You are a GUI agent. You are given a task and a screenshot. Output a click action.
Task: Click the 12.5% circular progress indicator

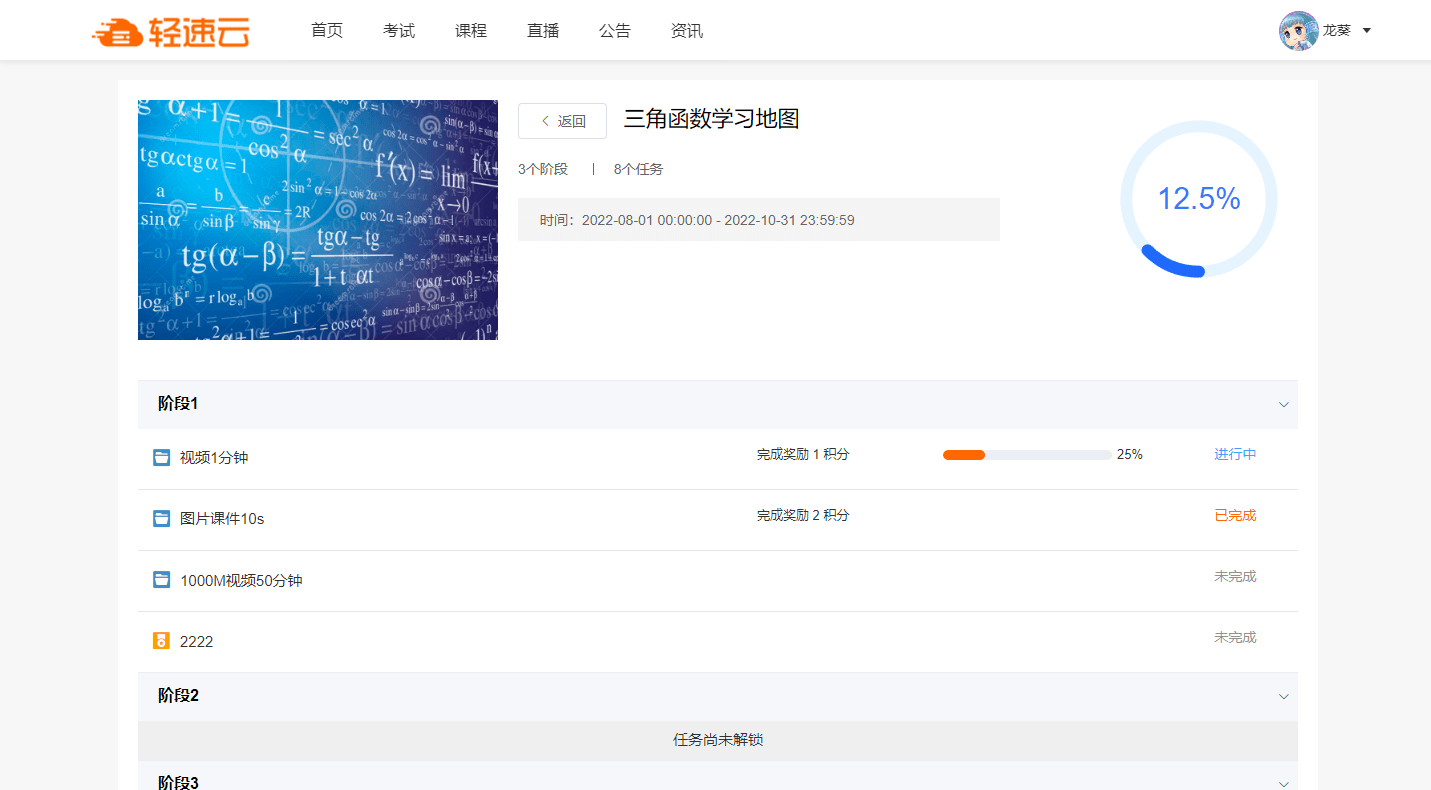[1199, 199]
